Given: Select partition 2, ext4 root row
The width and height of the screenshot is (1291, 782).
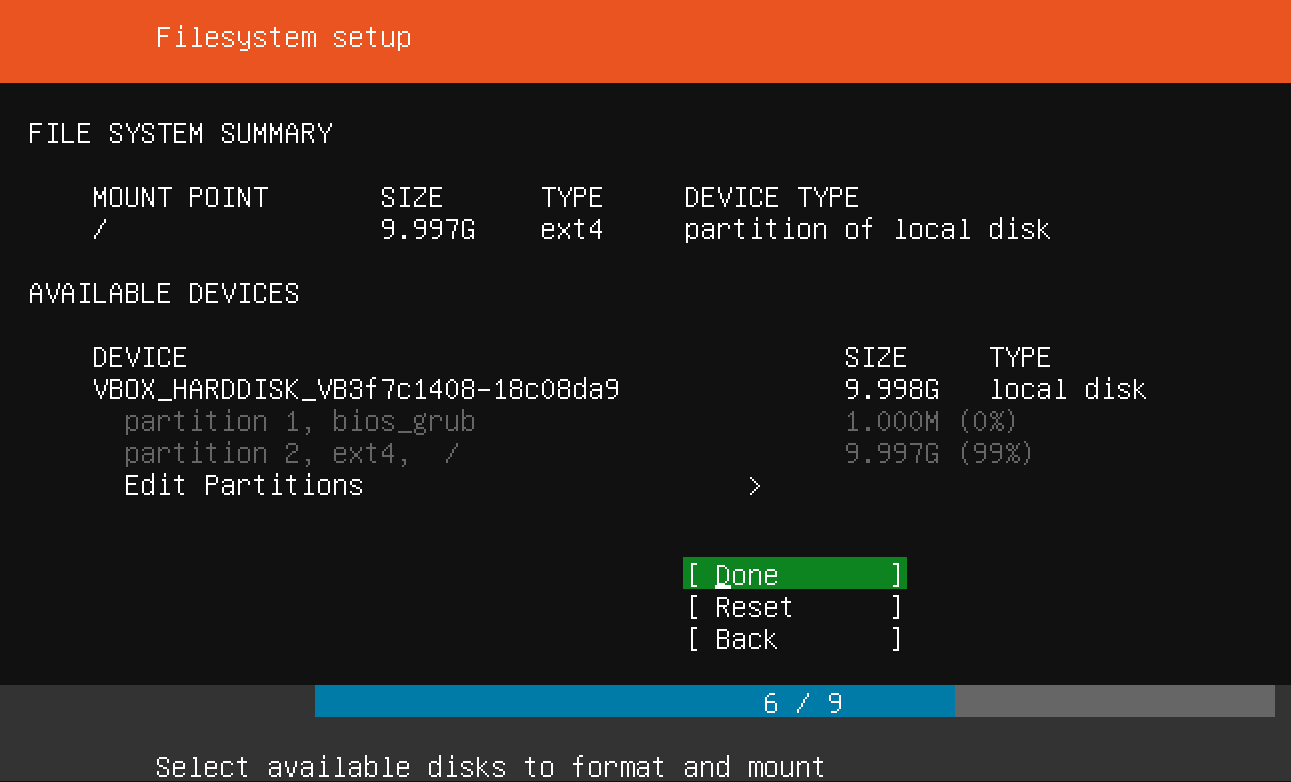Looking at the screenshot, I should 291,454.
